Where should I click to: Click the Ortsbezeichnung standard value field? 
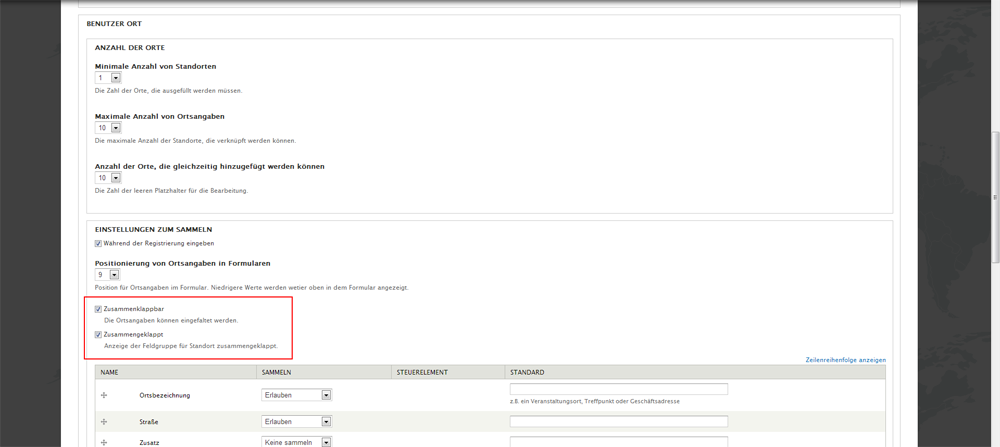click(618, 389)
